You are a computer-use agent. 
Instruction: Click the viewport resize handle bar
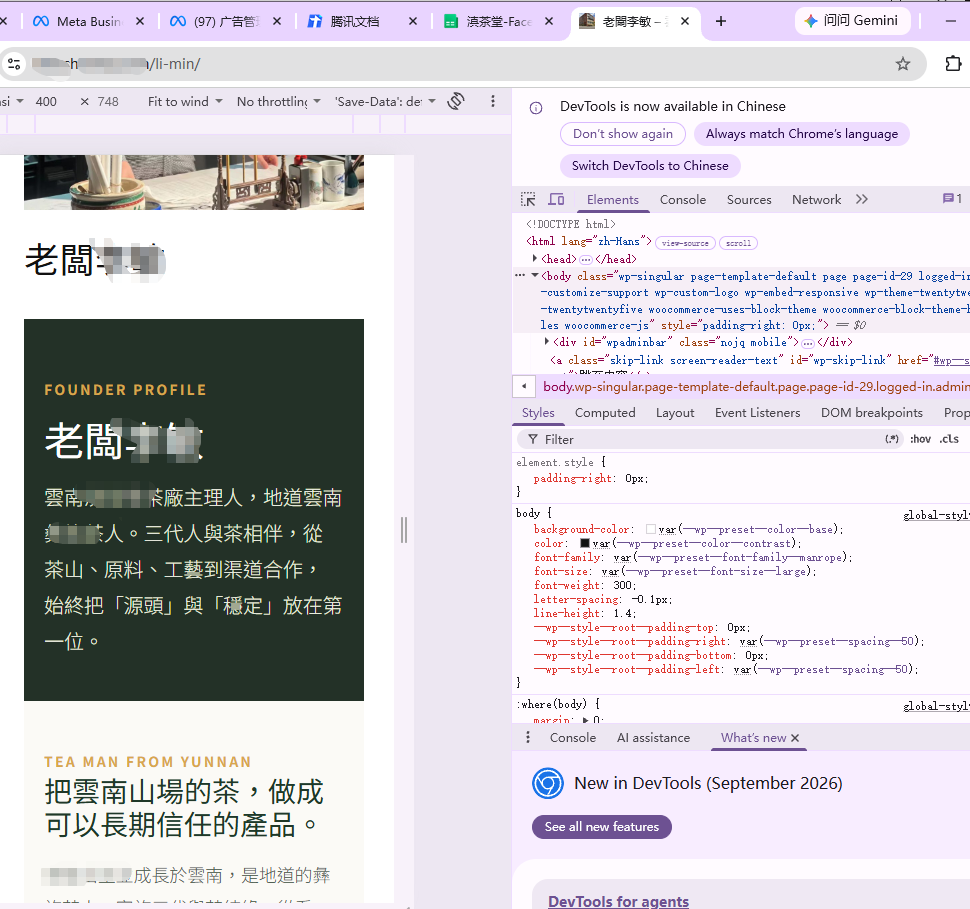click(x=404, y=530)
